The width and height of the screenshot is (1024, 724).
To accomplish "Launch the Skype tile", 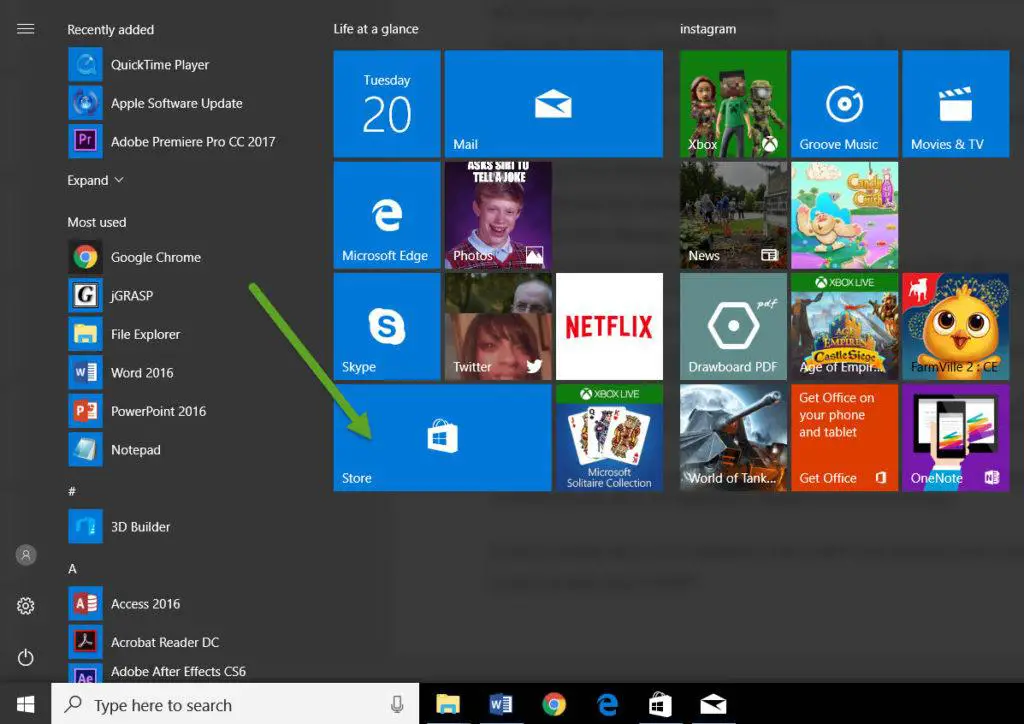I will pos(387,326).
